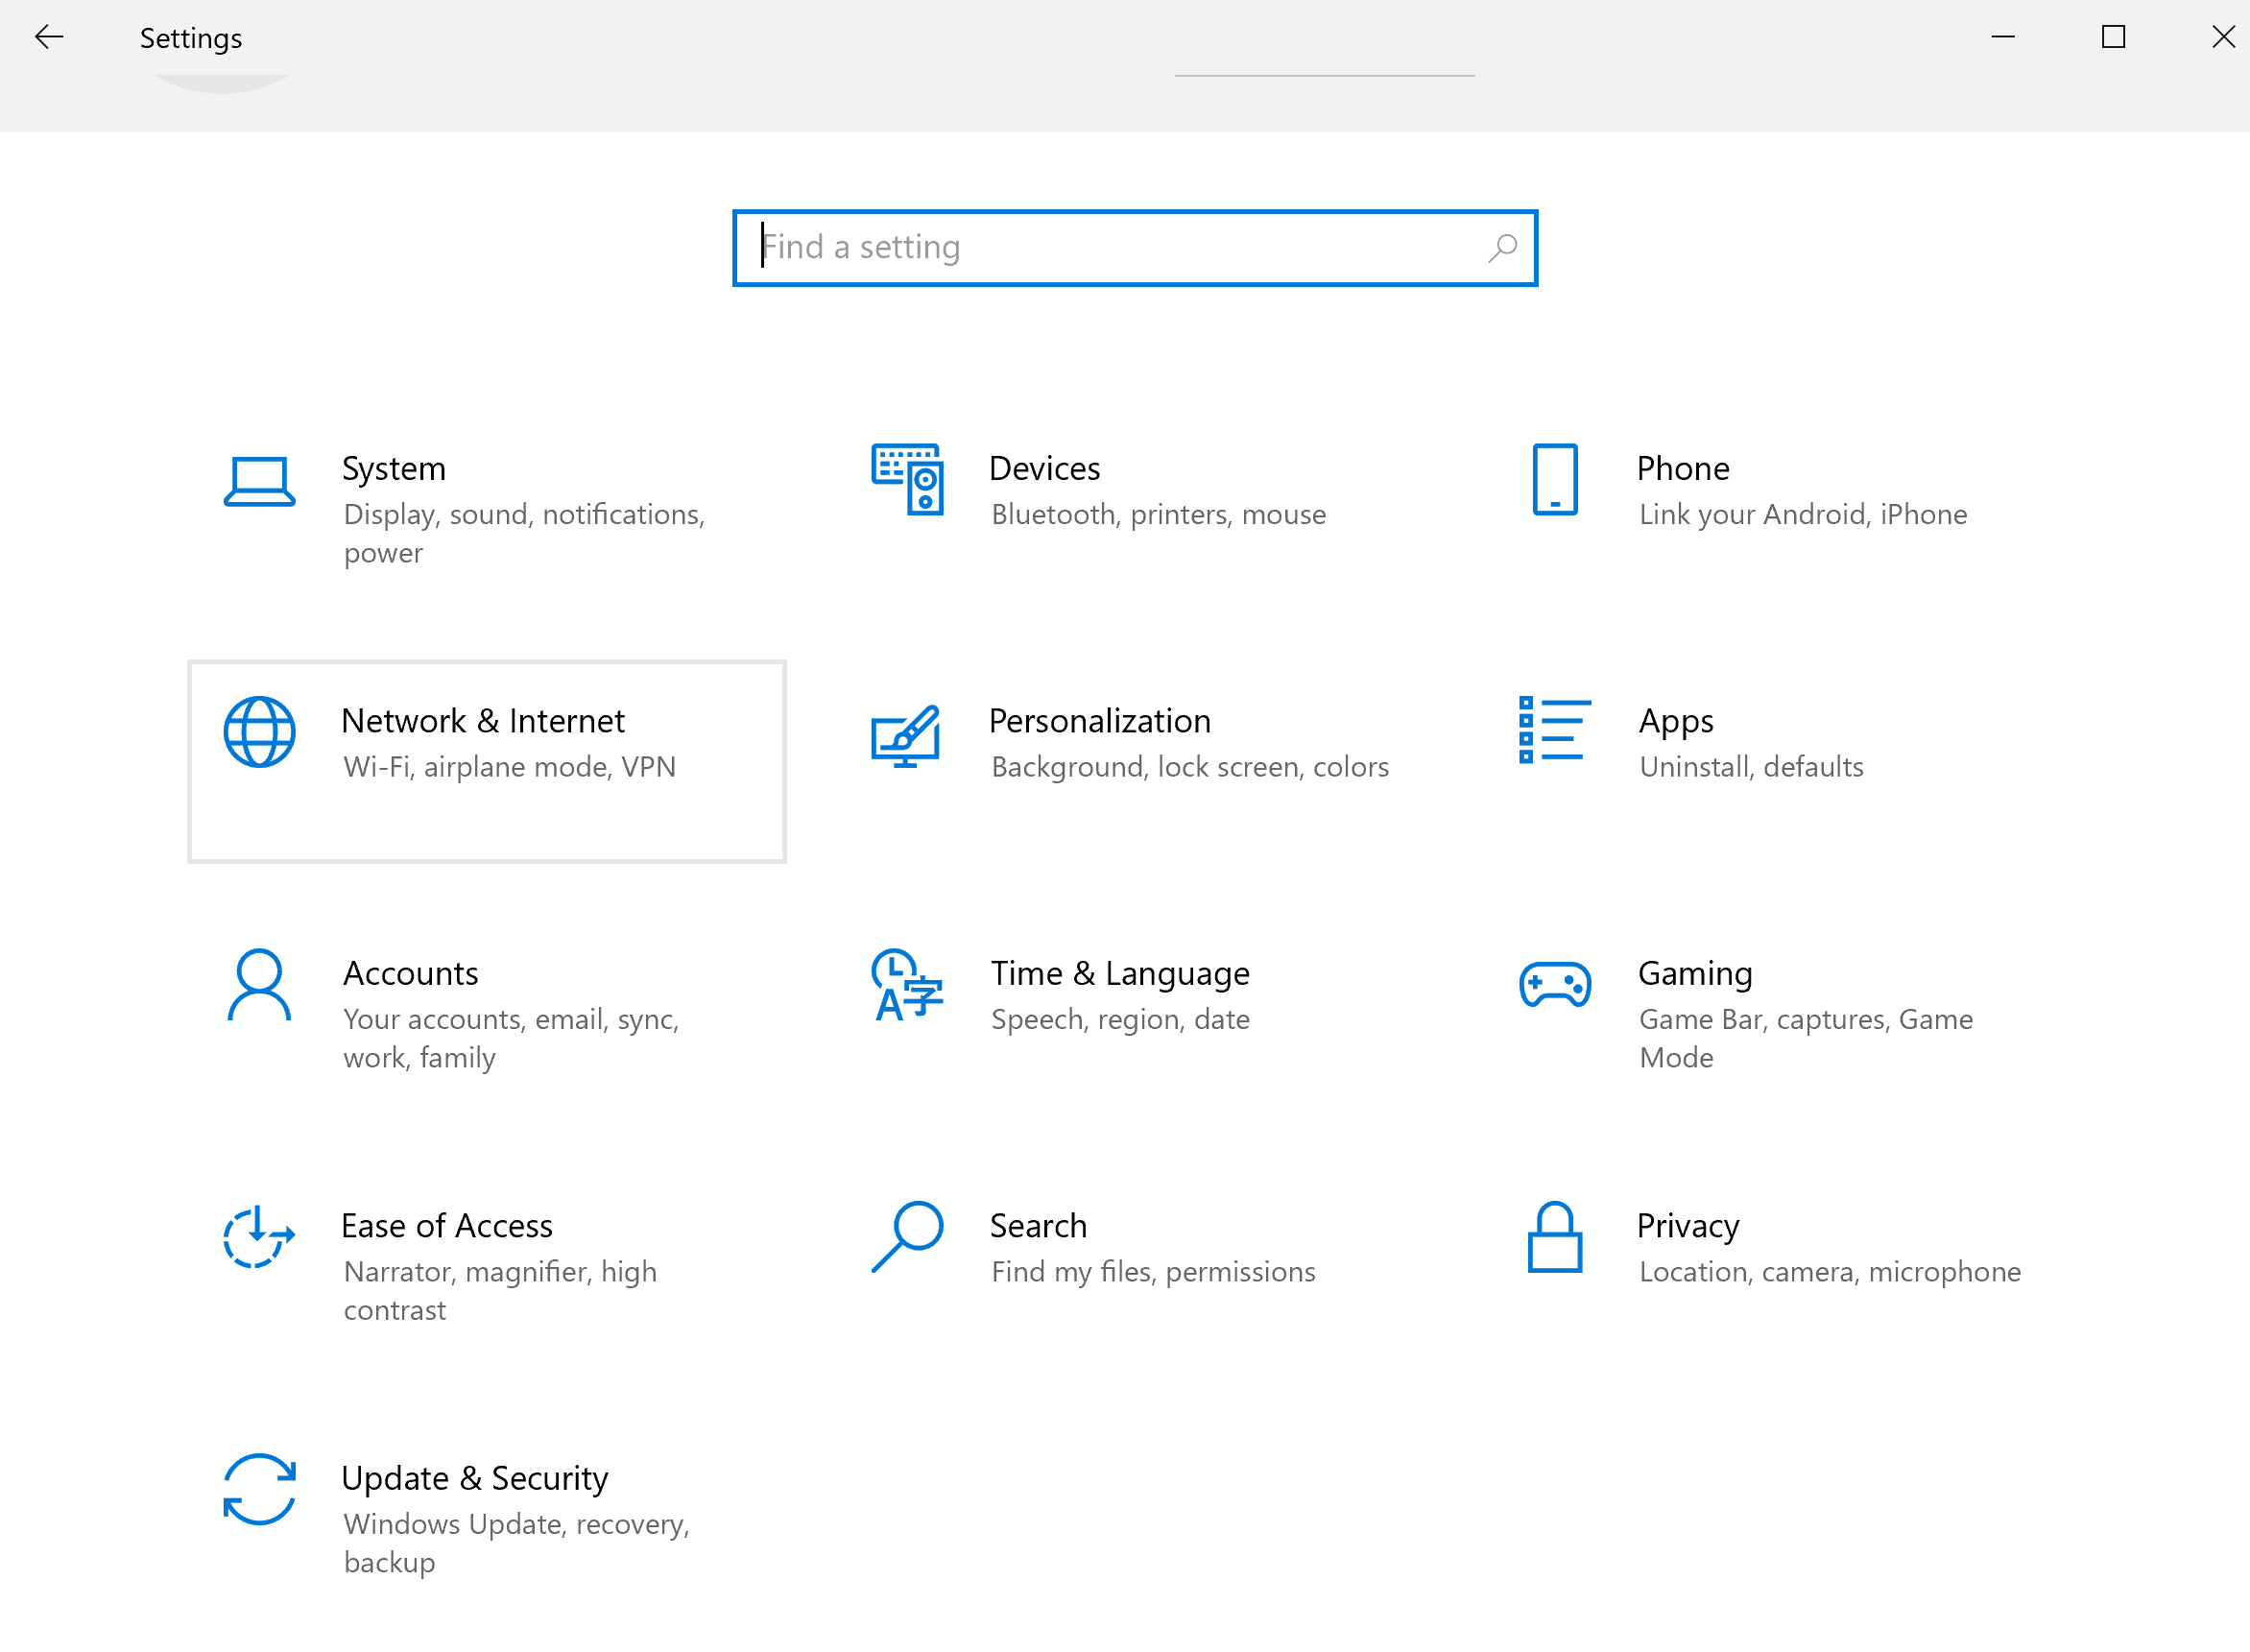Open Devices via keyboard-speaker icon
This screenshot has height=1652, width=2250.
(x=906, y=480)
